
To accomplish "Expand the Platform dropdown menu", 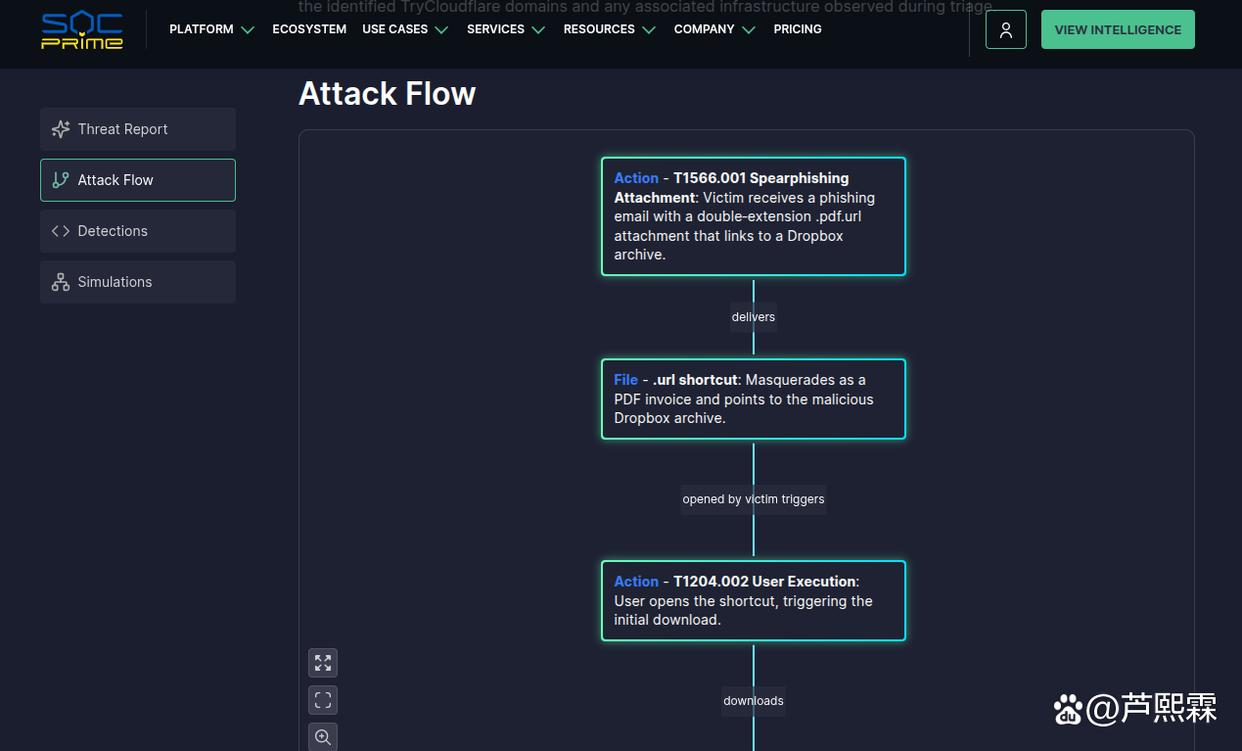I will (x=211, y=30).
